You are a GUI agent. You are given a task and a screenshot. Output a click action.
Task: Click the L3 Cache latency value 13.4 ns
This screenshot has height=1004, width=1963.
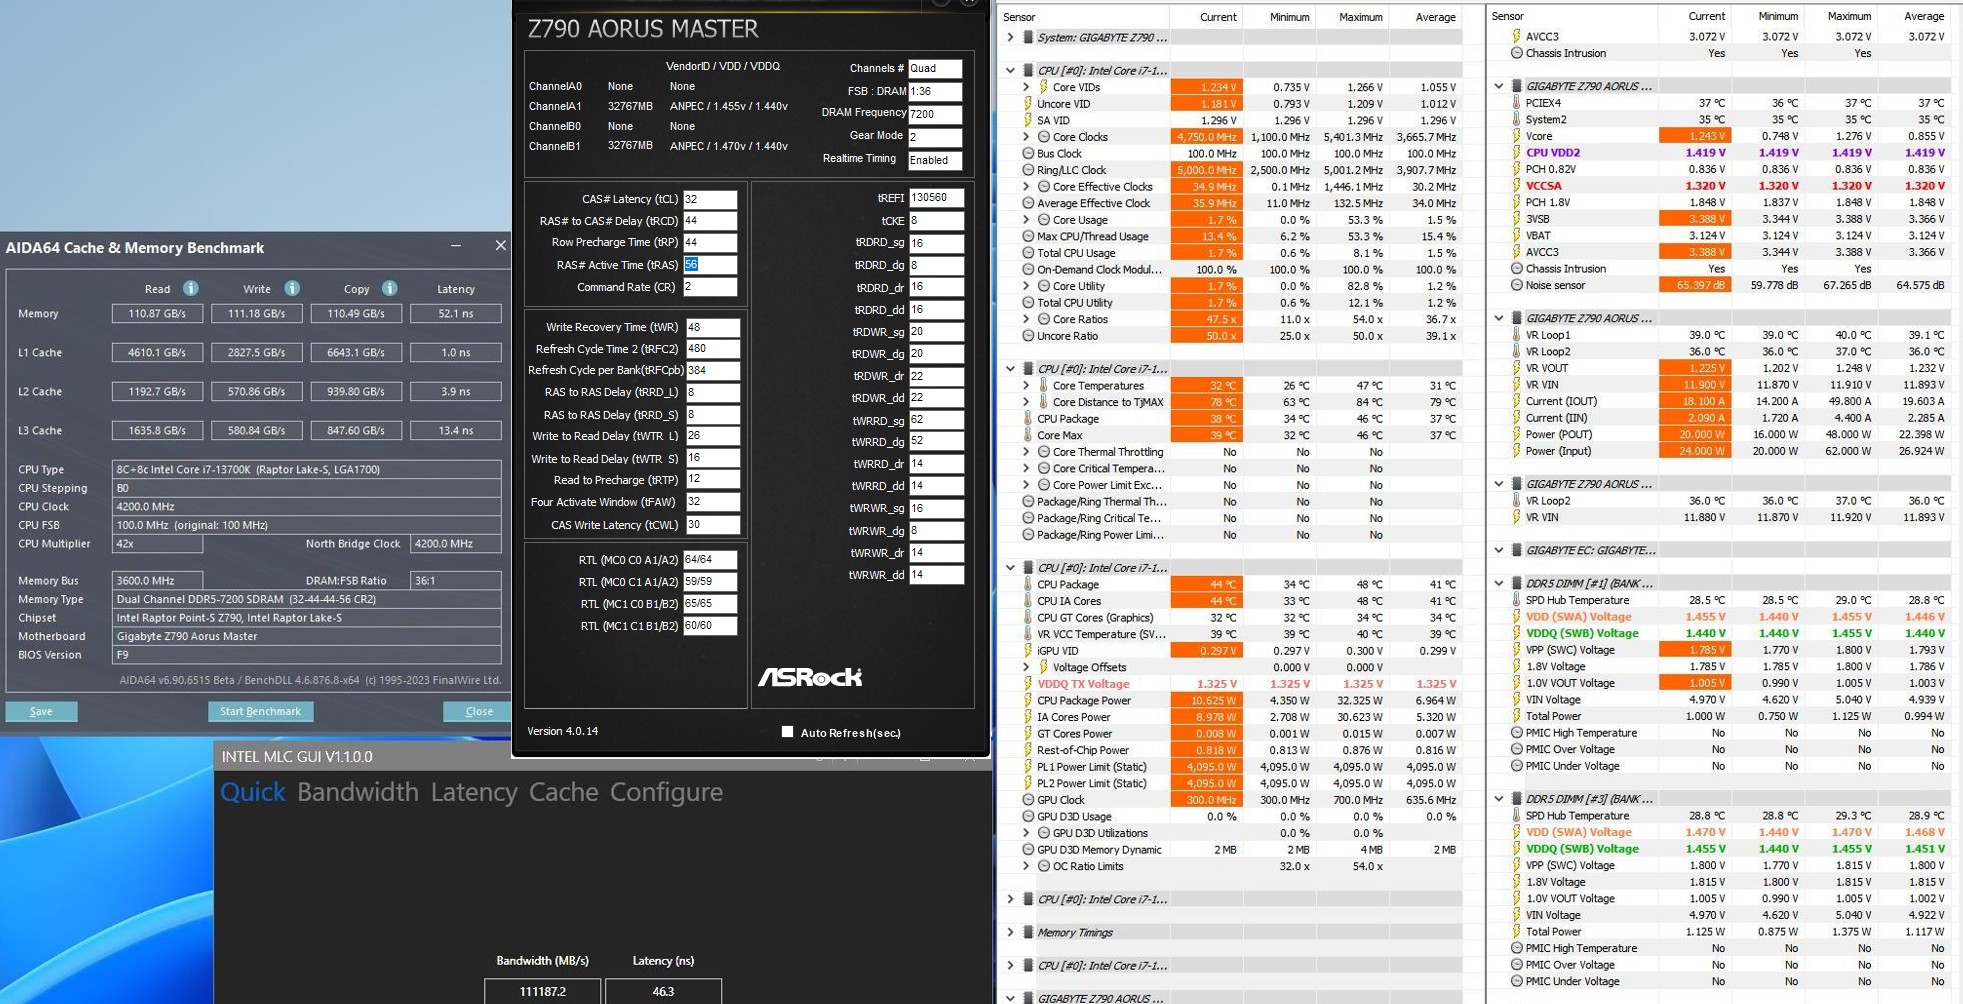456,430
